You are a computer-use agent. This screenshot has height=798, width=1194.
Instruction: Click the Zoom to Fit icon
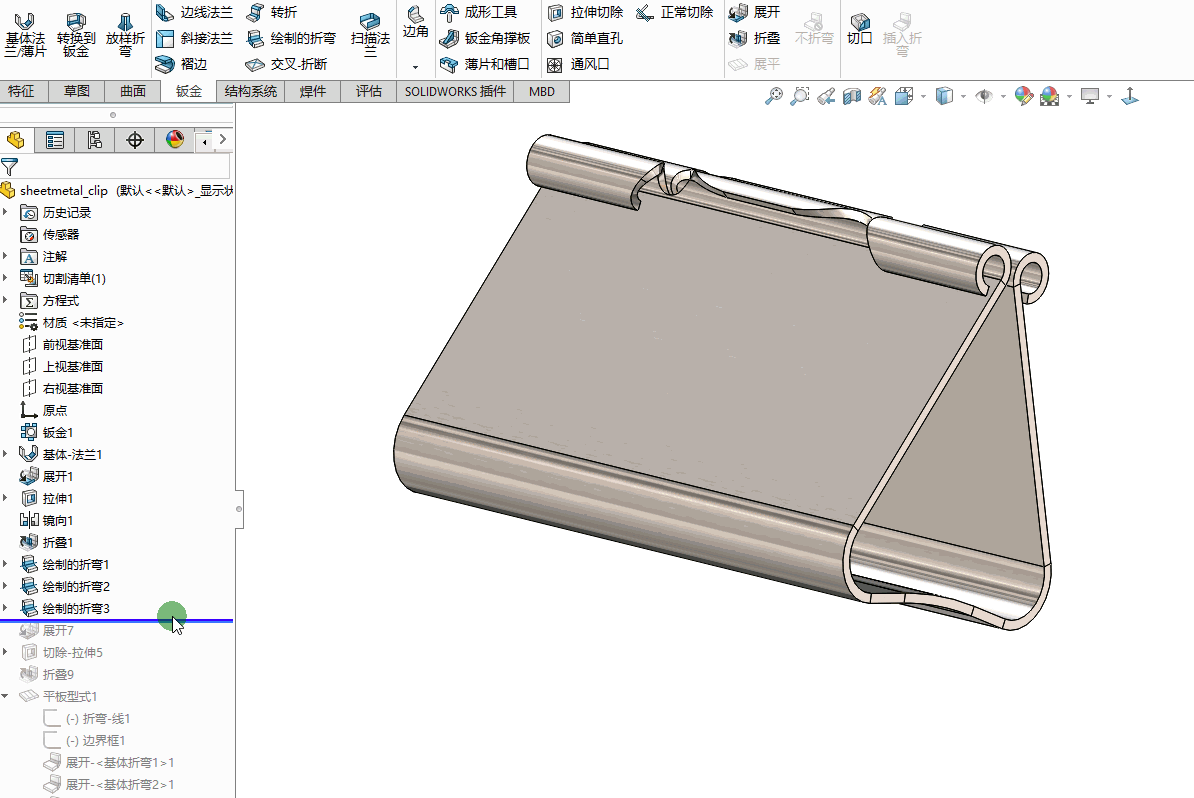click(x=774, y=96)
